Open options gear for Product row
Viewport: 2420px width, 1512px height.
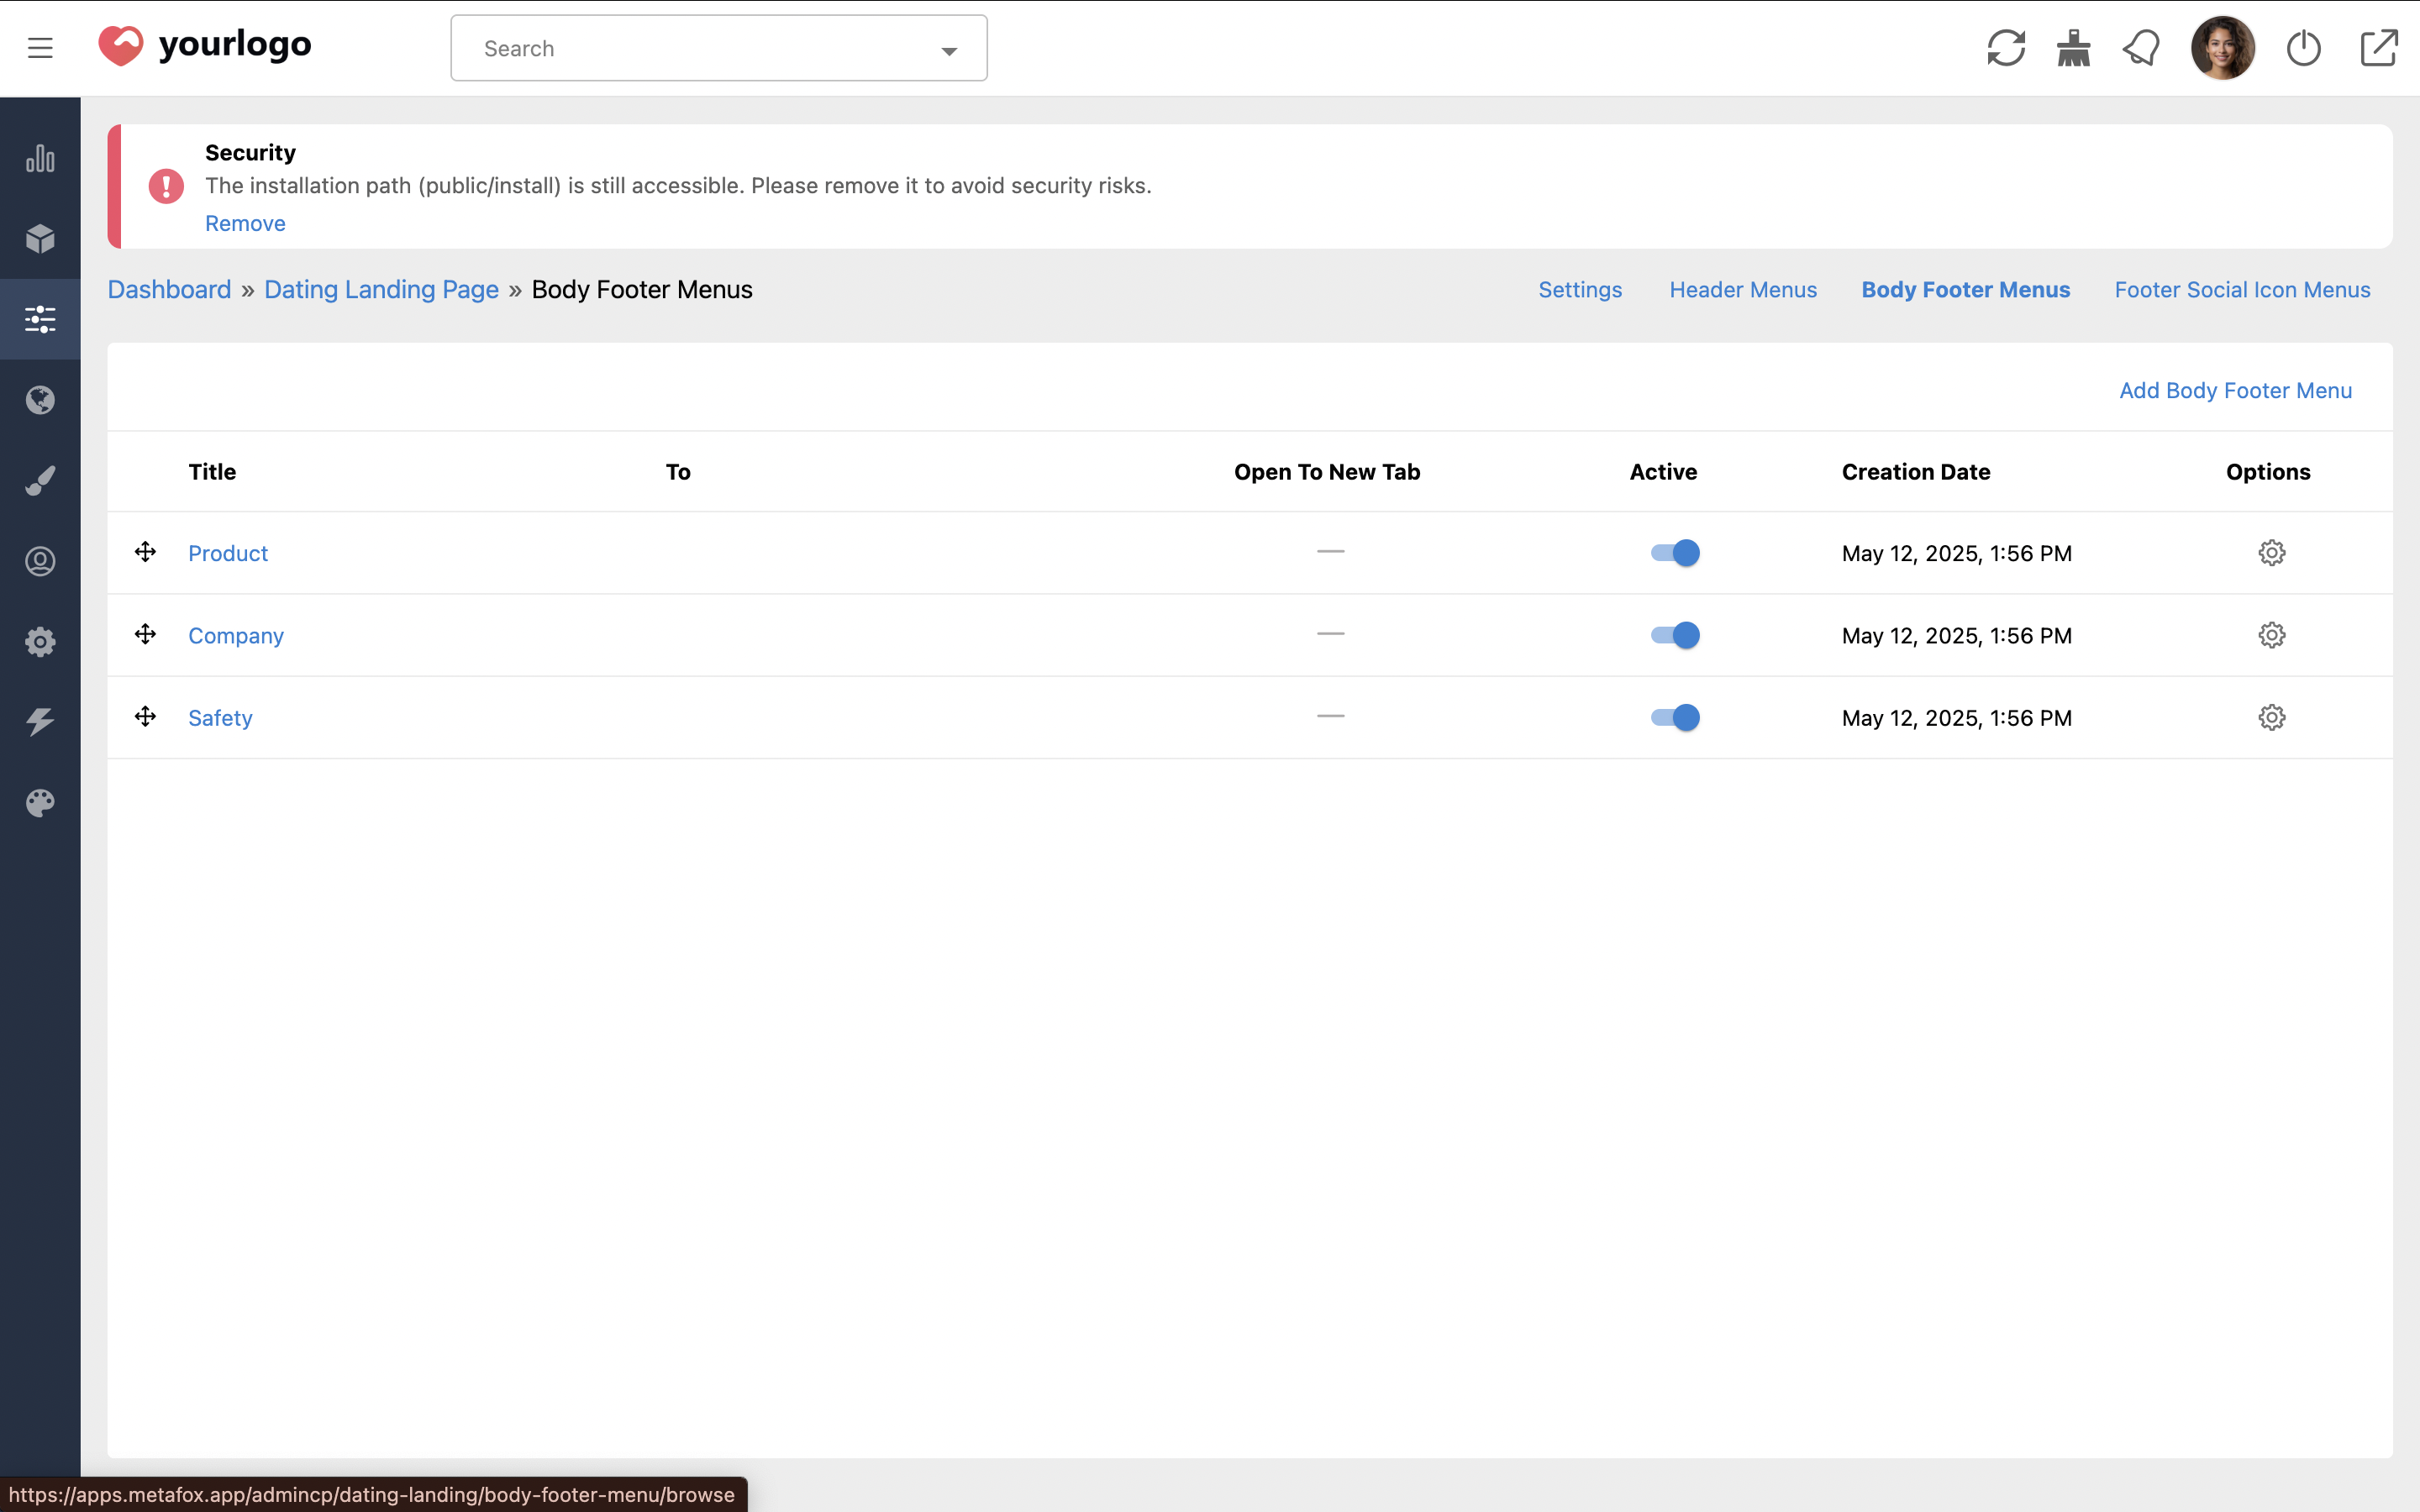click(x=2271, y=553)
